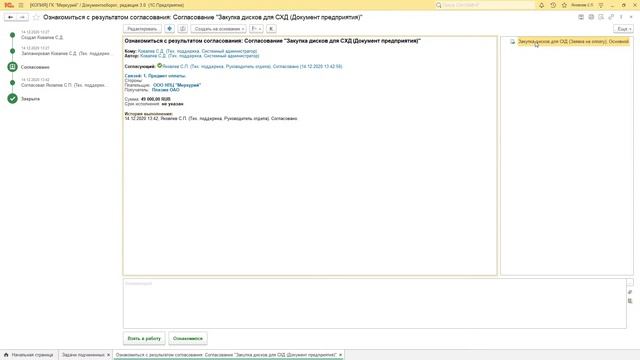Focus the global search field in title bar
Screen dimensions: 640x360
(484, 5)
